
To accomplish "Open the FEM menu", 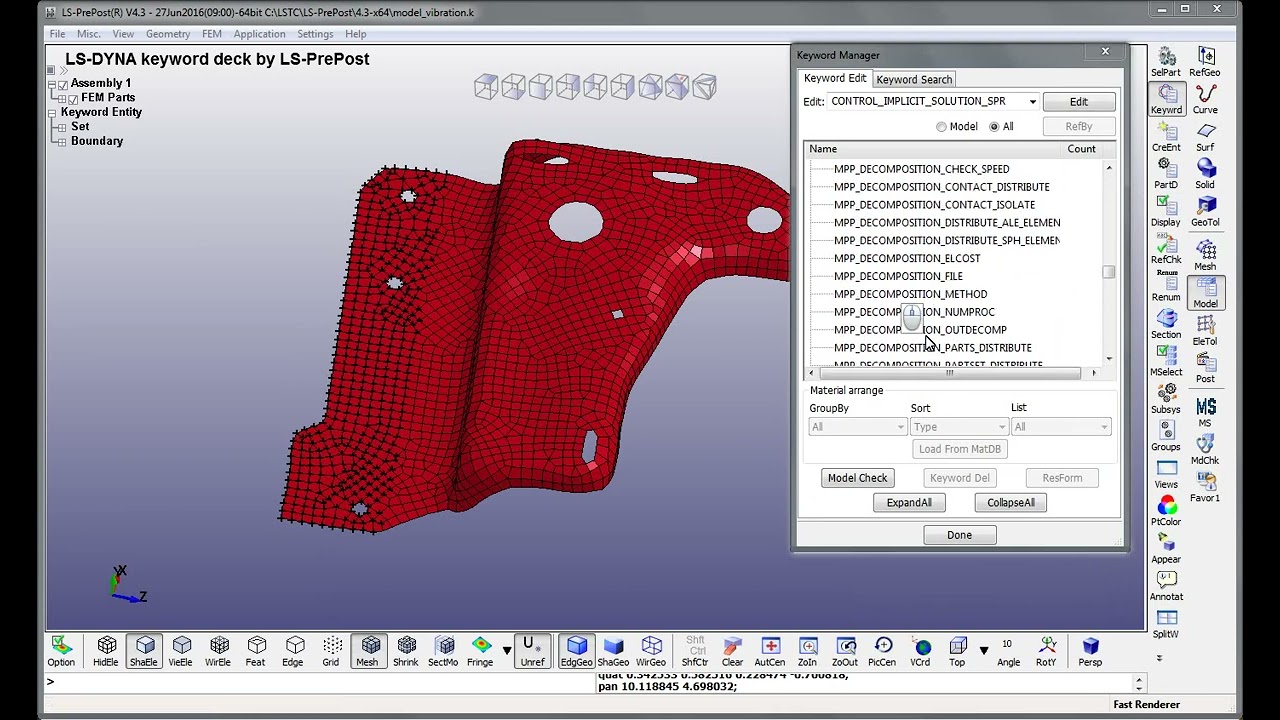I will coord(211,34).
